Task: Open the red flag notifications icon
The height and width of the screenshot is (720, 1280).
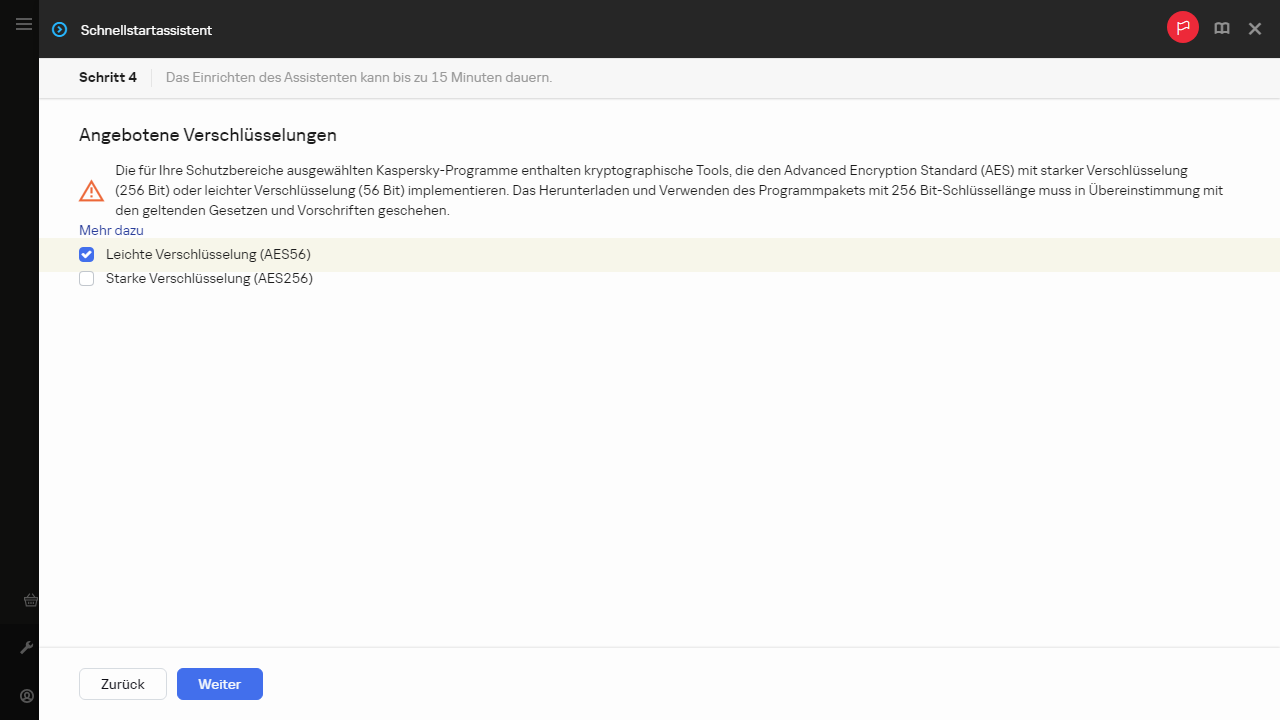Action: (x=1182, y=28)
